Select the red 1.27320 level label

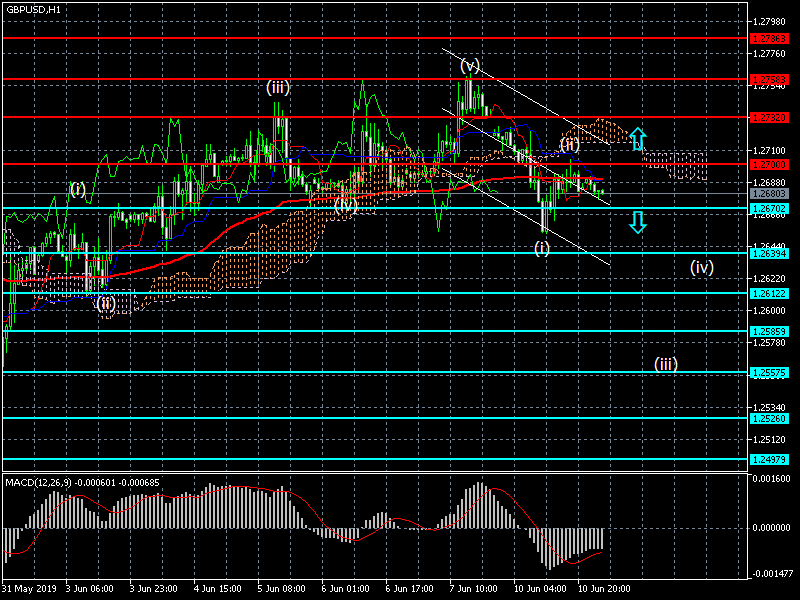[x=769, y=118]
